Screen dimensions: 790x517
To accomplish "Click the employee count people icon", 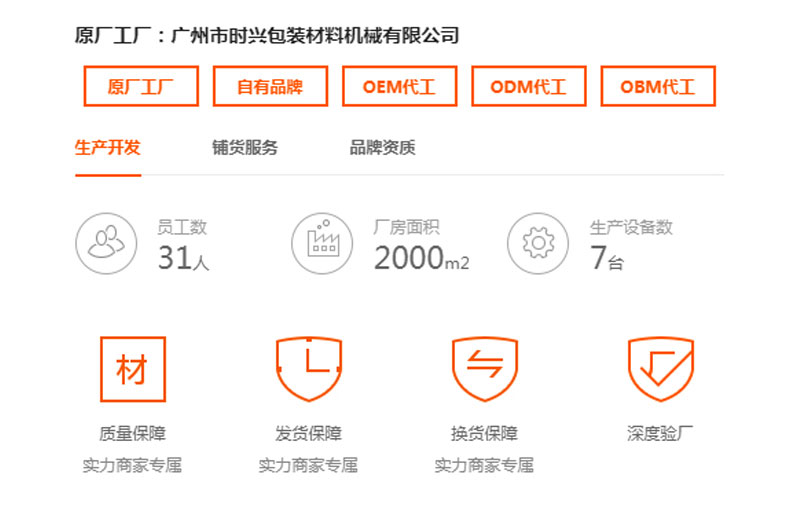I will tap(106, 243).
